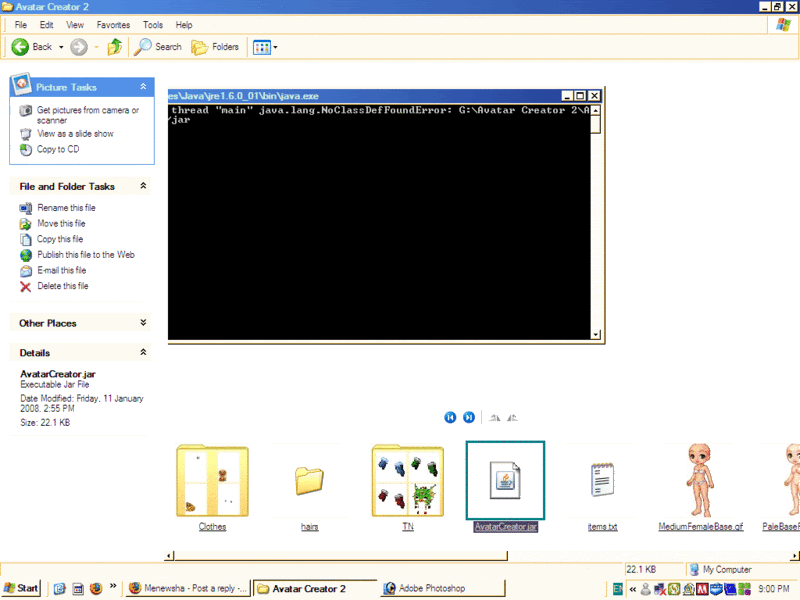800x600 pixels.
Task: Click the Rotate Counterclockwise icon
Action: click(513, 418)
